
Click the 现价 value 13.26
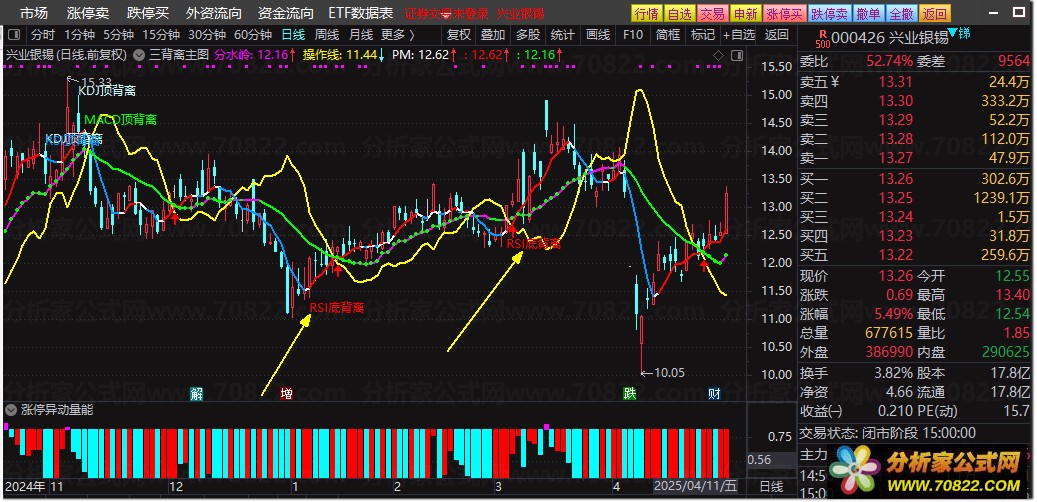pos(895,276)
